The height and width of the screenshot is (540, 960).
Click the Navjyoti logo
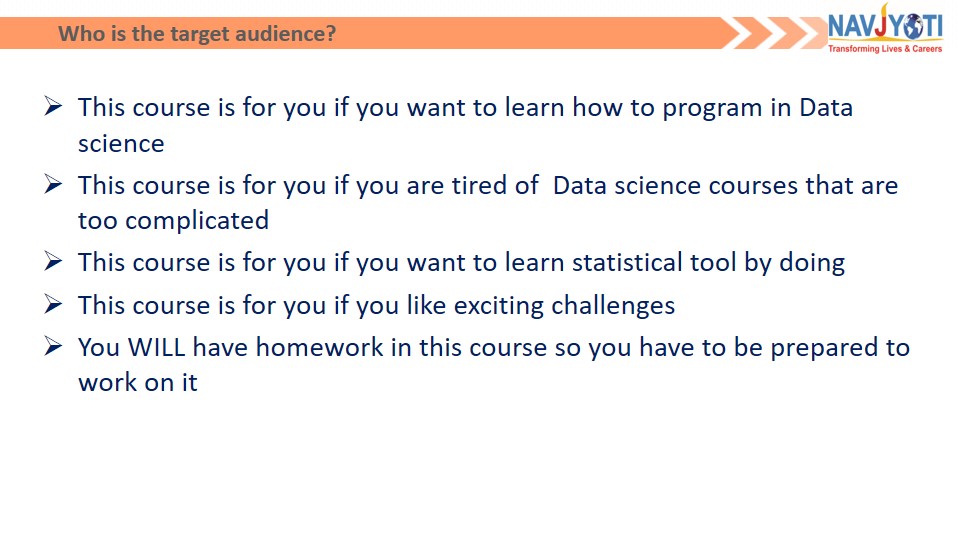885,29
